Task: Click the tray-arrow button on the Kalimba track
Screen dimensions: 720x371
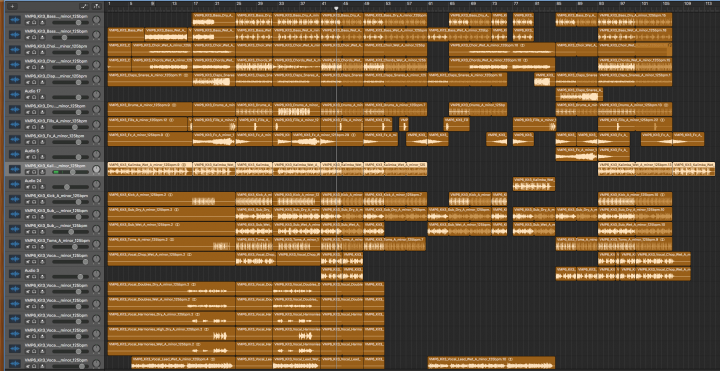Action: pos(42,172)
